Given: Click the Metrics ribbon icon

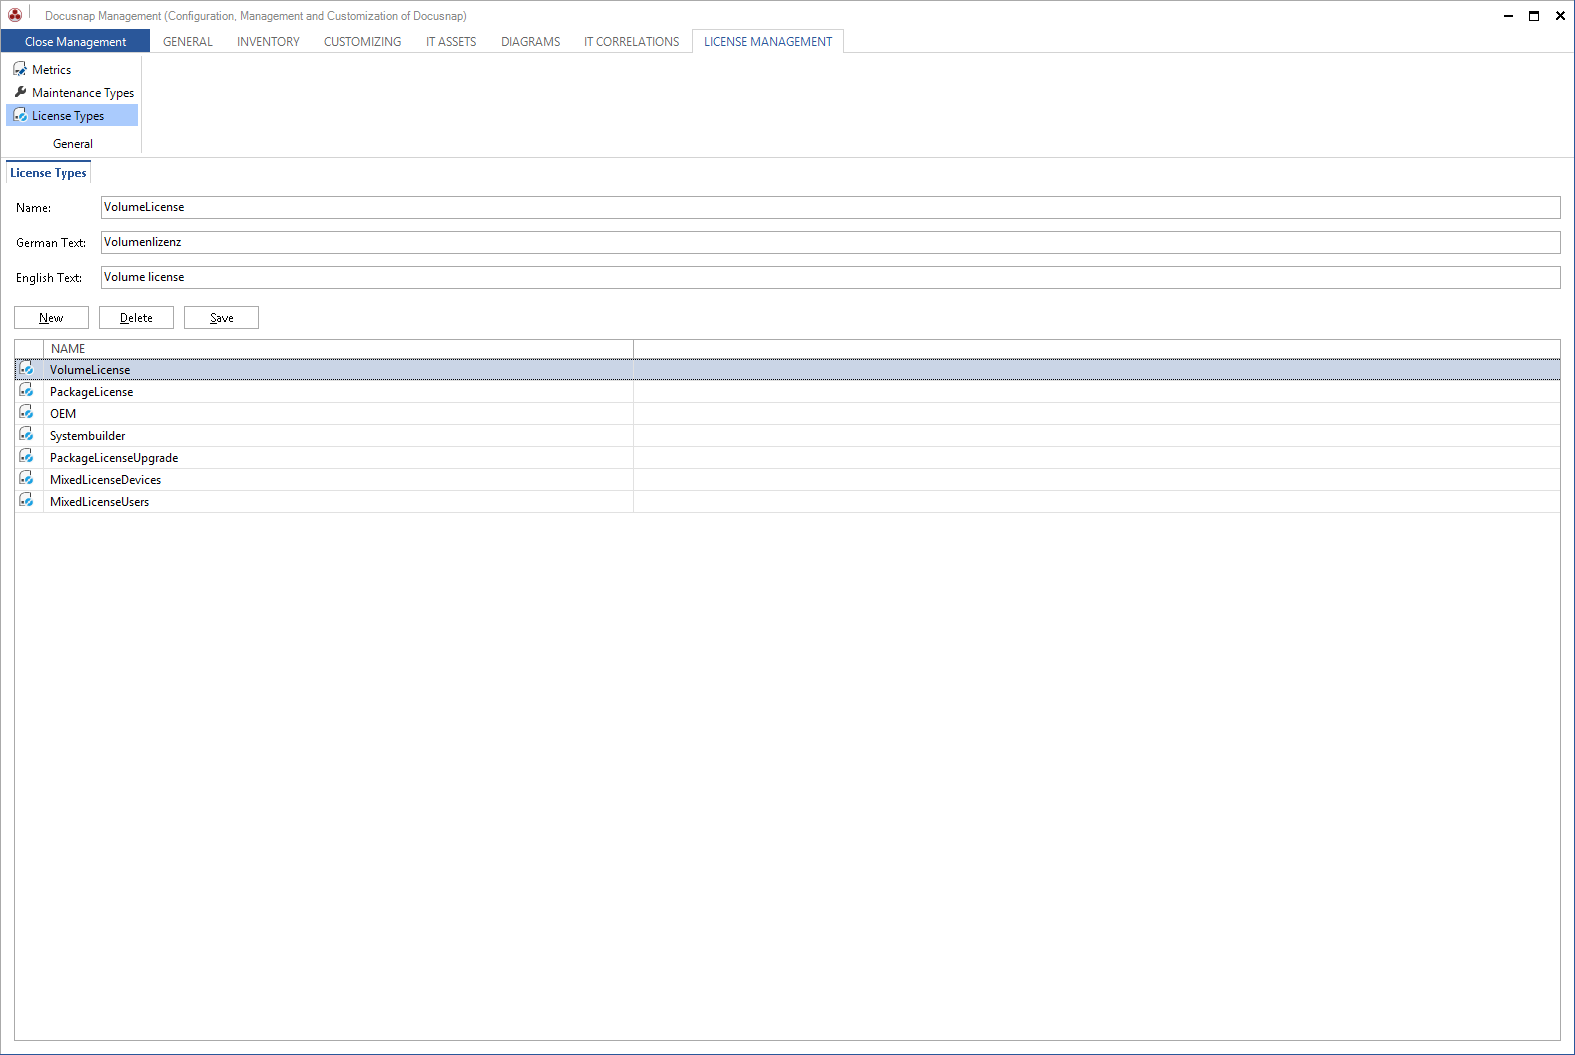Looking at the screenshot, I should [20, 69].
